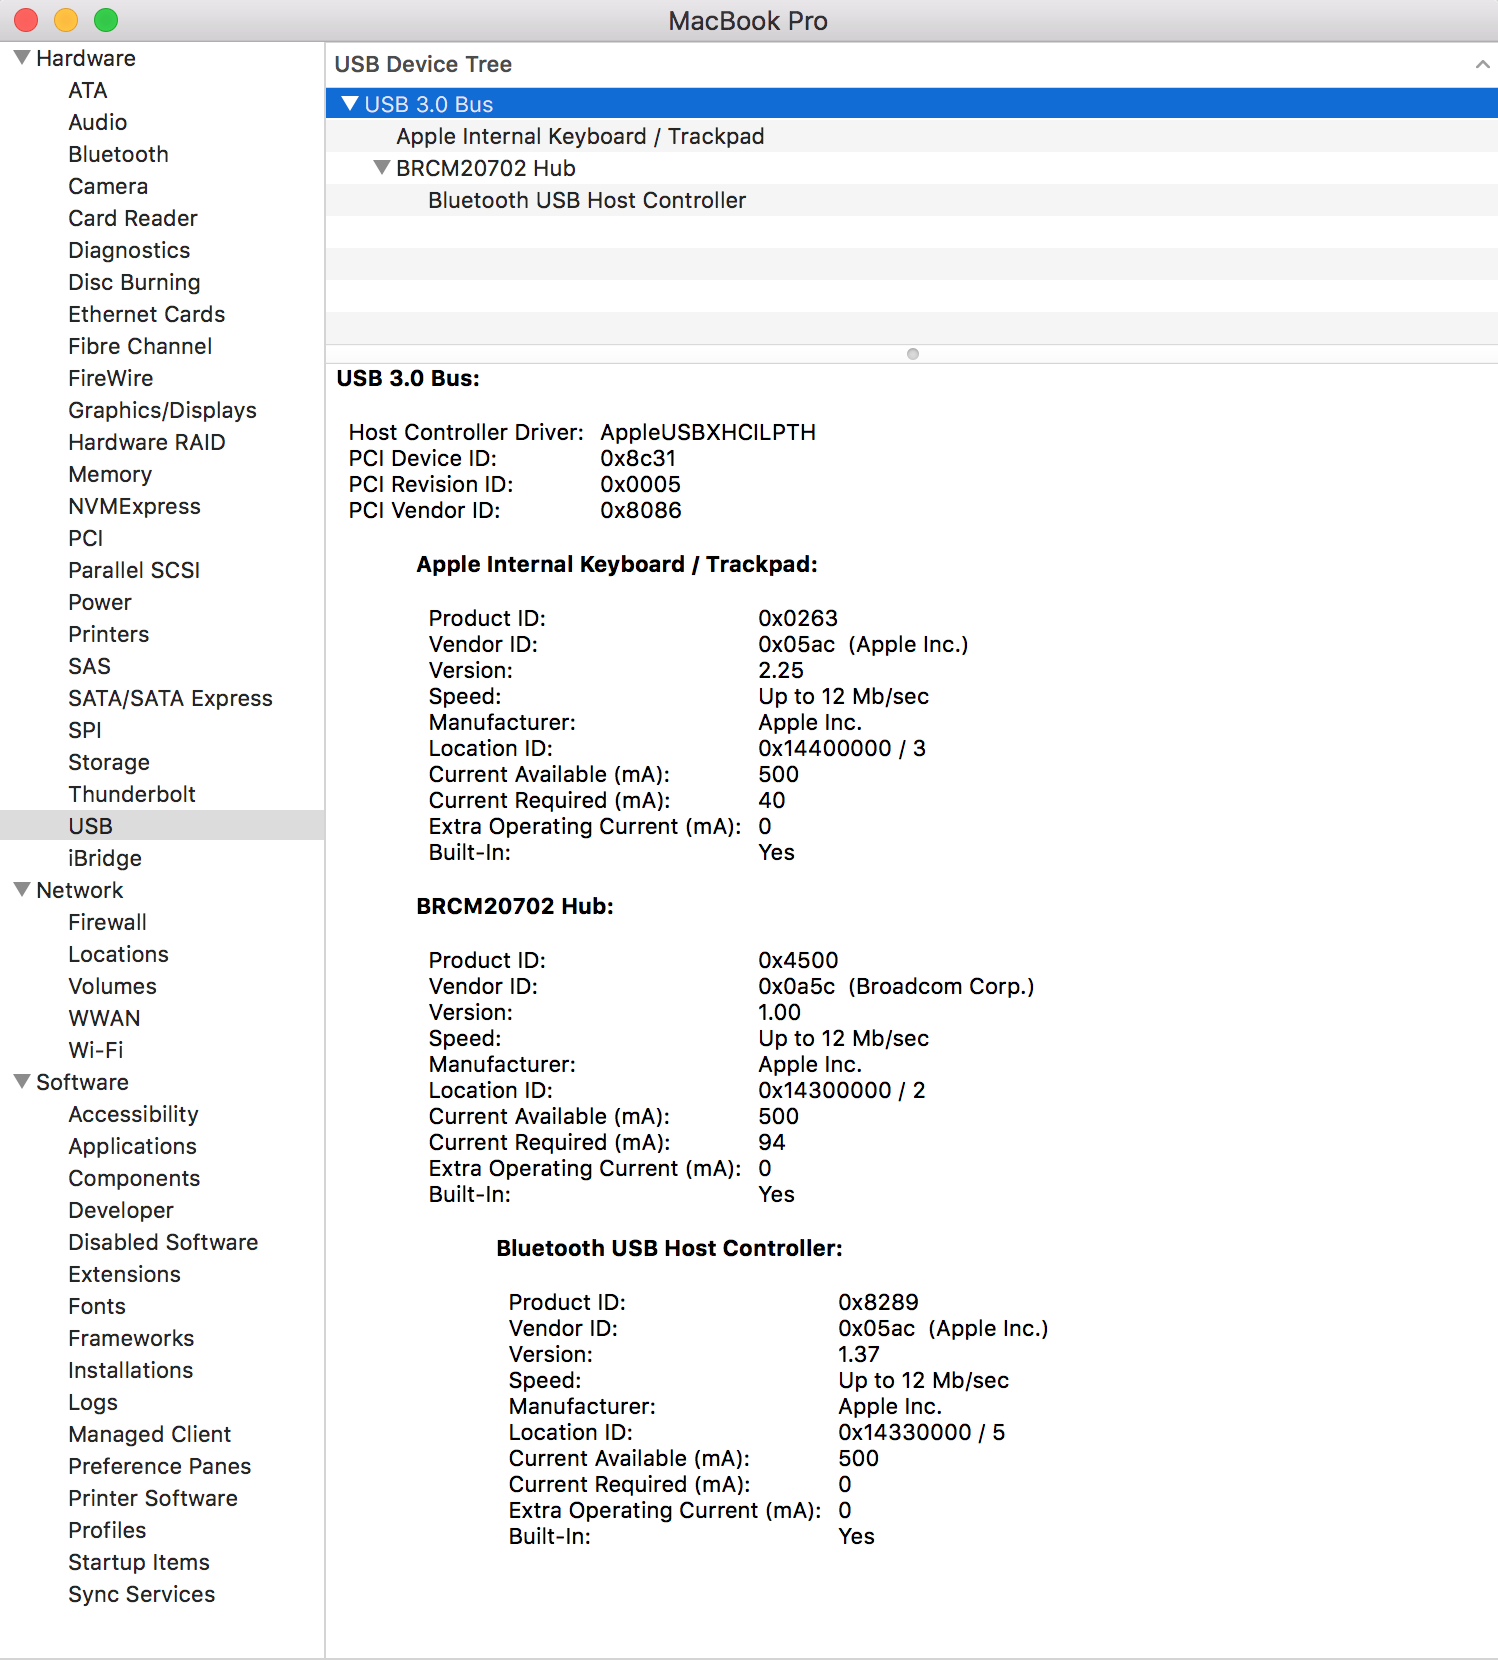Click the pane splitter handle dot
Viewport: 1498px width, 1660px height.
tap(912, 354)
